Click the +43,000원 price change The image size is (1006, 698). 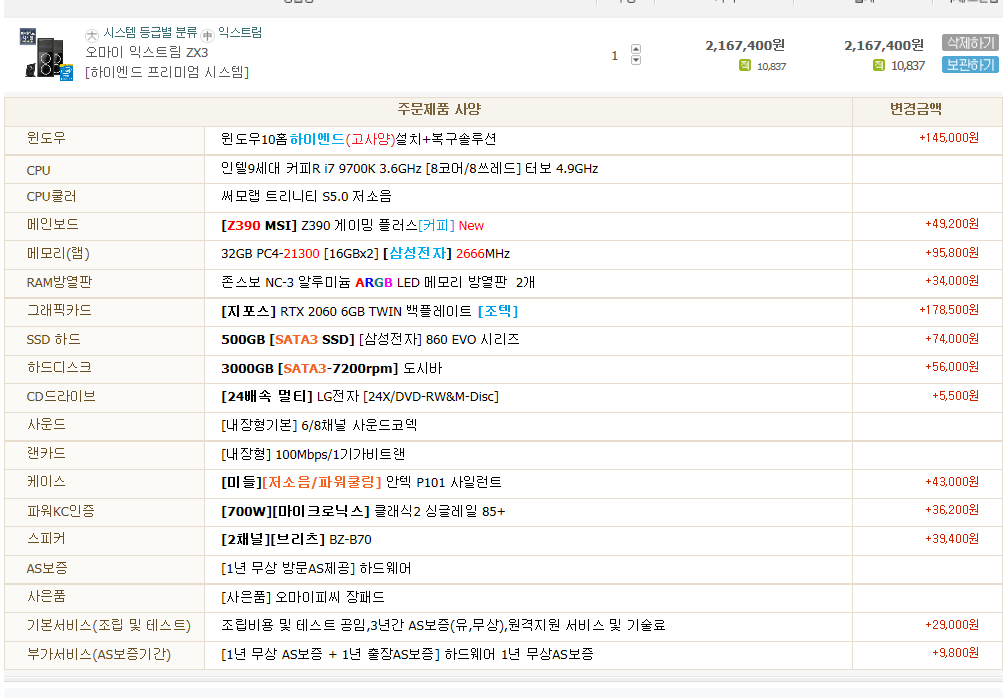point(952,482)
